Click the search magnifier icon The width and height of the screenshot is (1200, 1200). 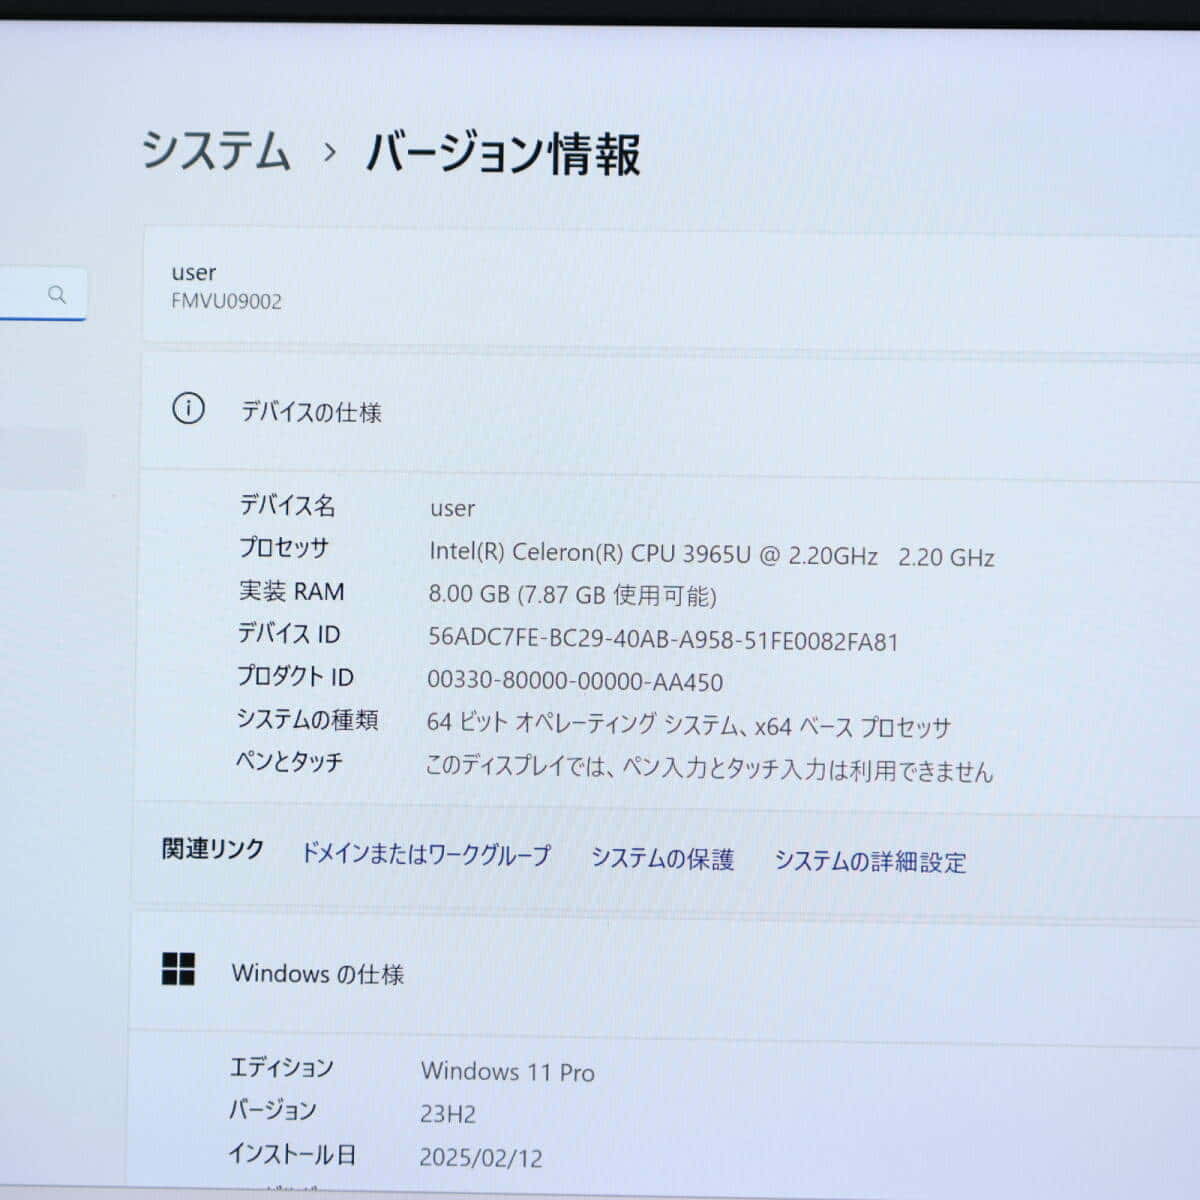(57, 294)
